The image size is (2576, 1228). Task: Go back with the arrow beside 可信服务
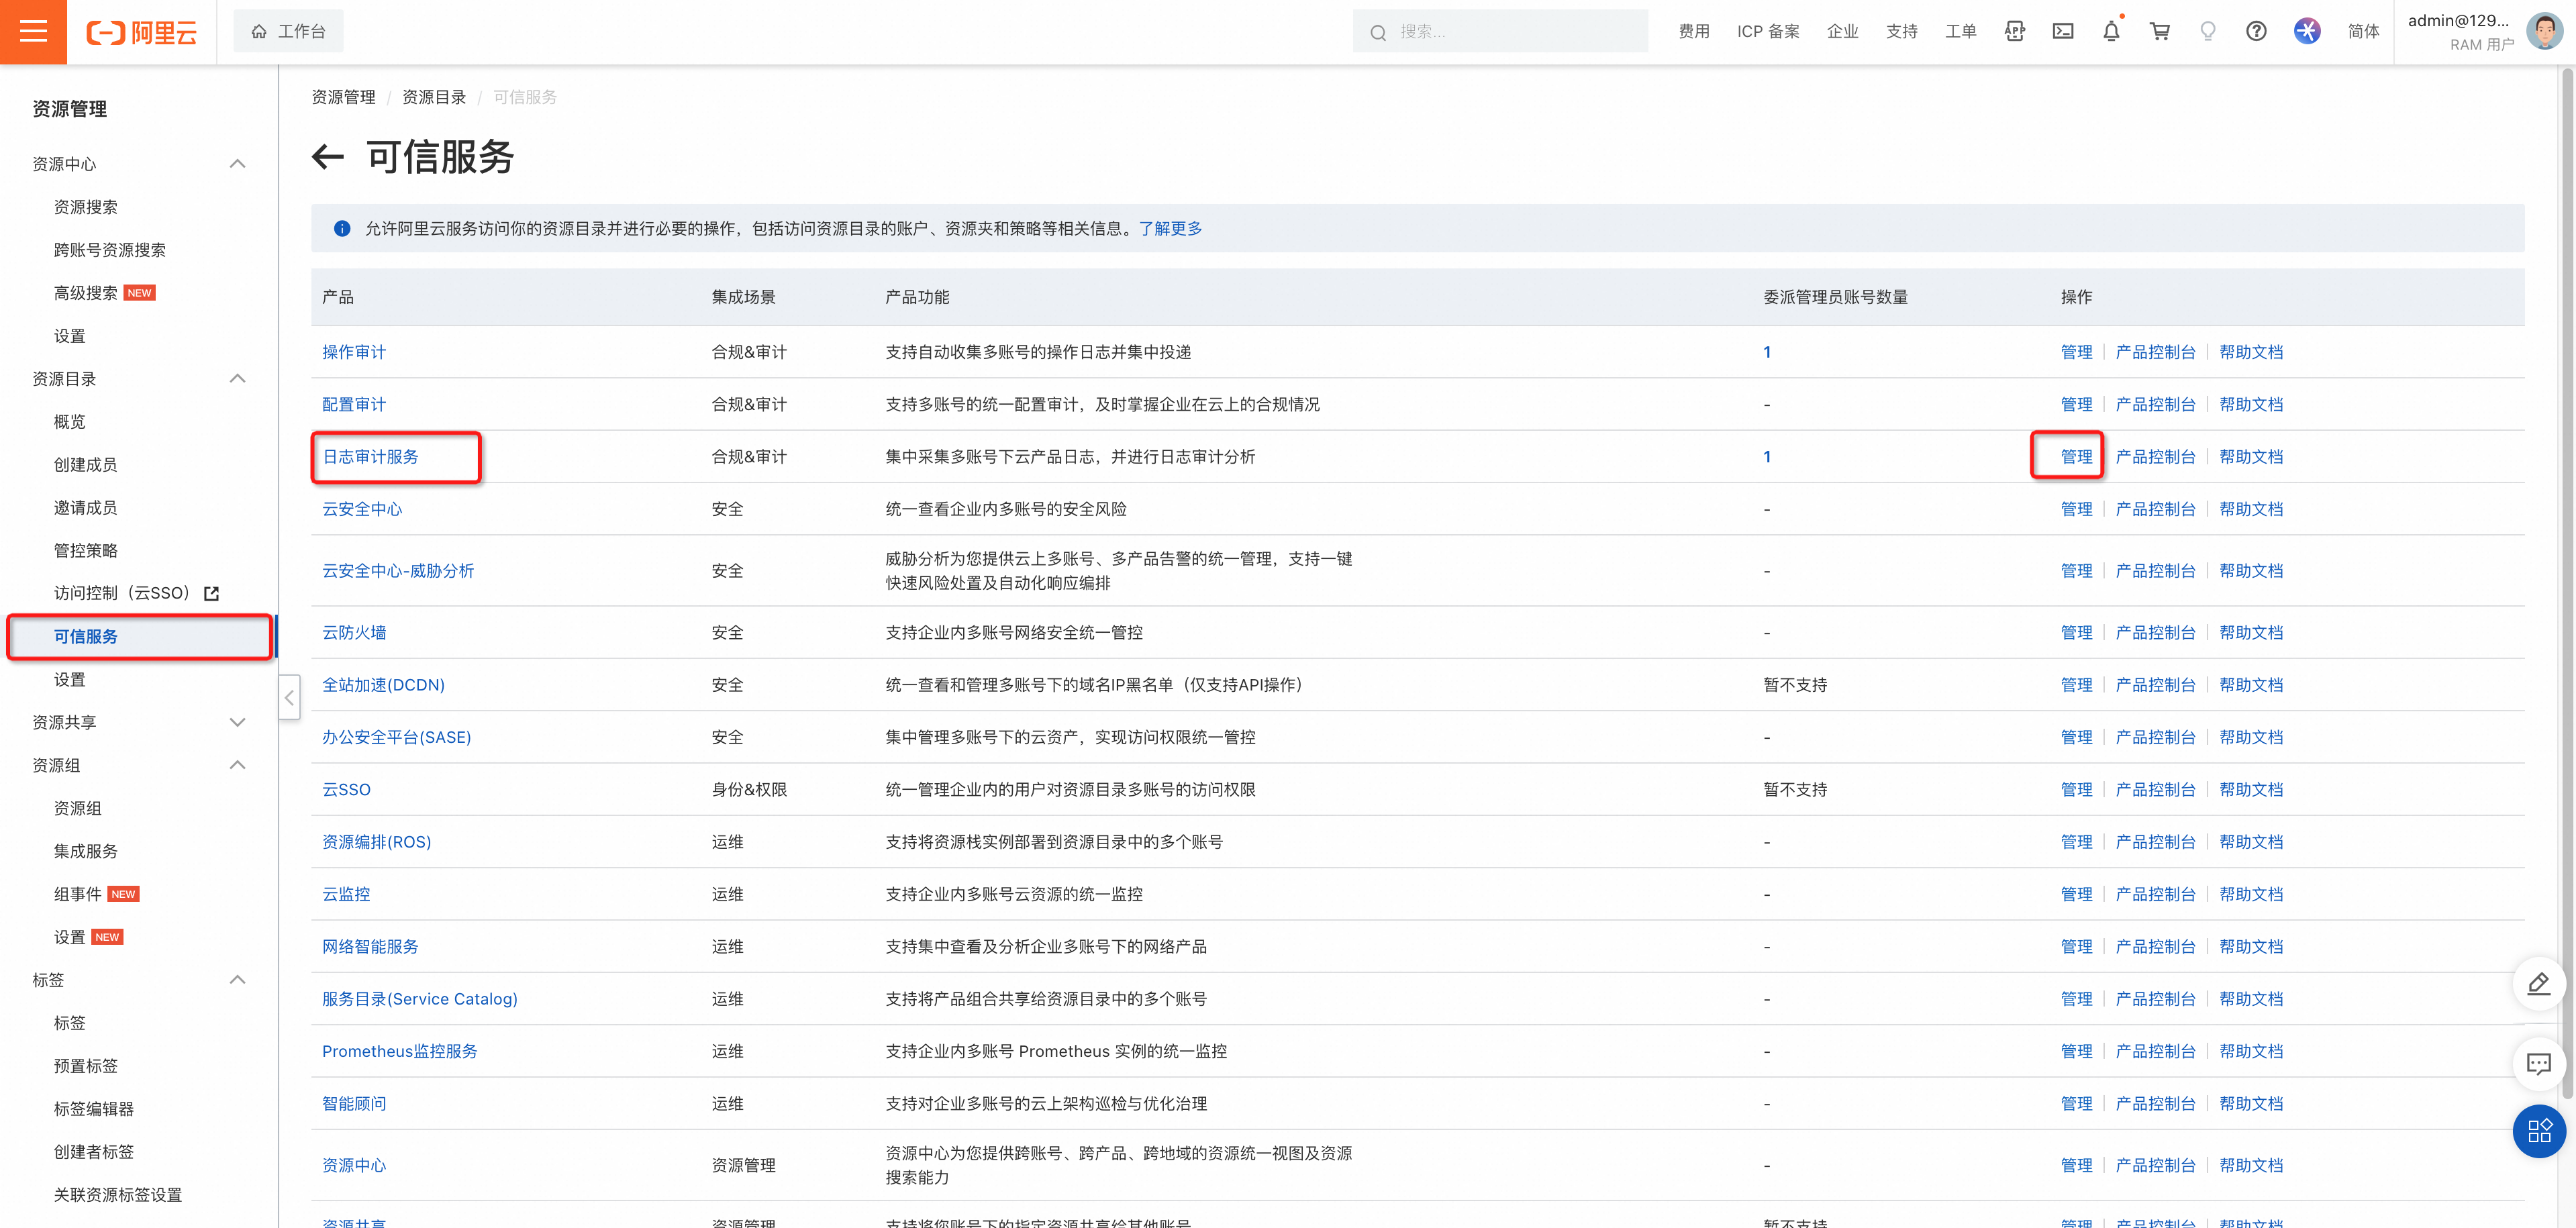[x=328, y=157]
